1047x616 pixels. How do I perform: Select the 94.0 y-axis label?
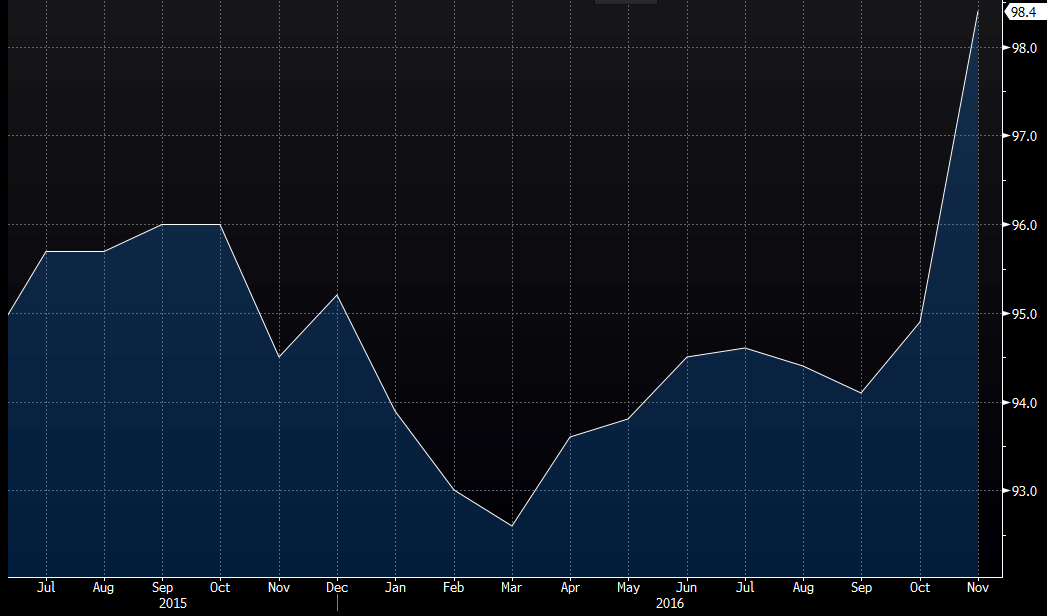click(x=1021, y=403)
